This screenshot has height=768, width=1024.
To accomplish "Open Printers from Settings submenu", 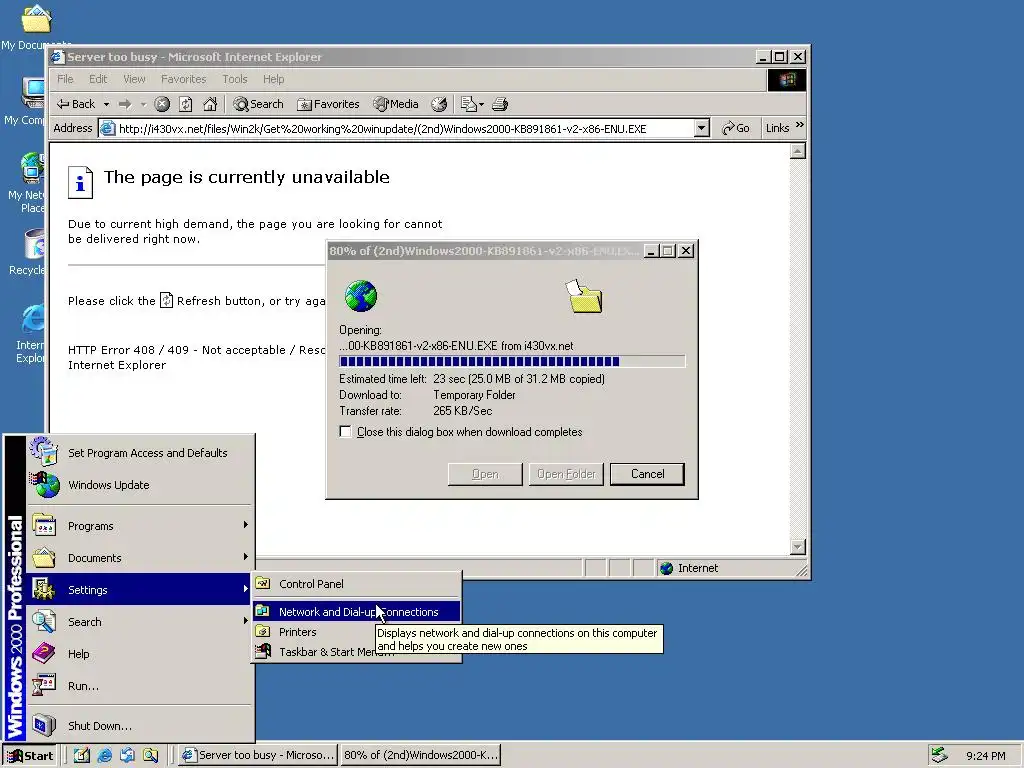I will (x=315, y=632).
